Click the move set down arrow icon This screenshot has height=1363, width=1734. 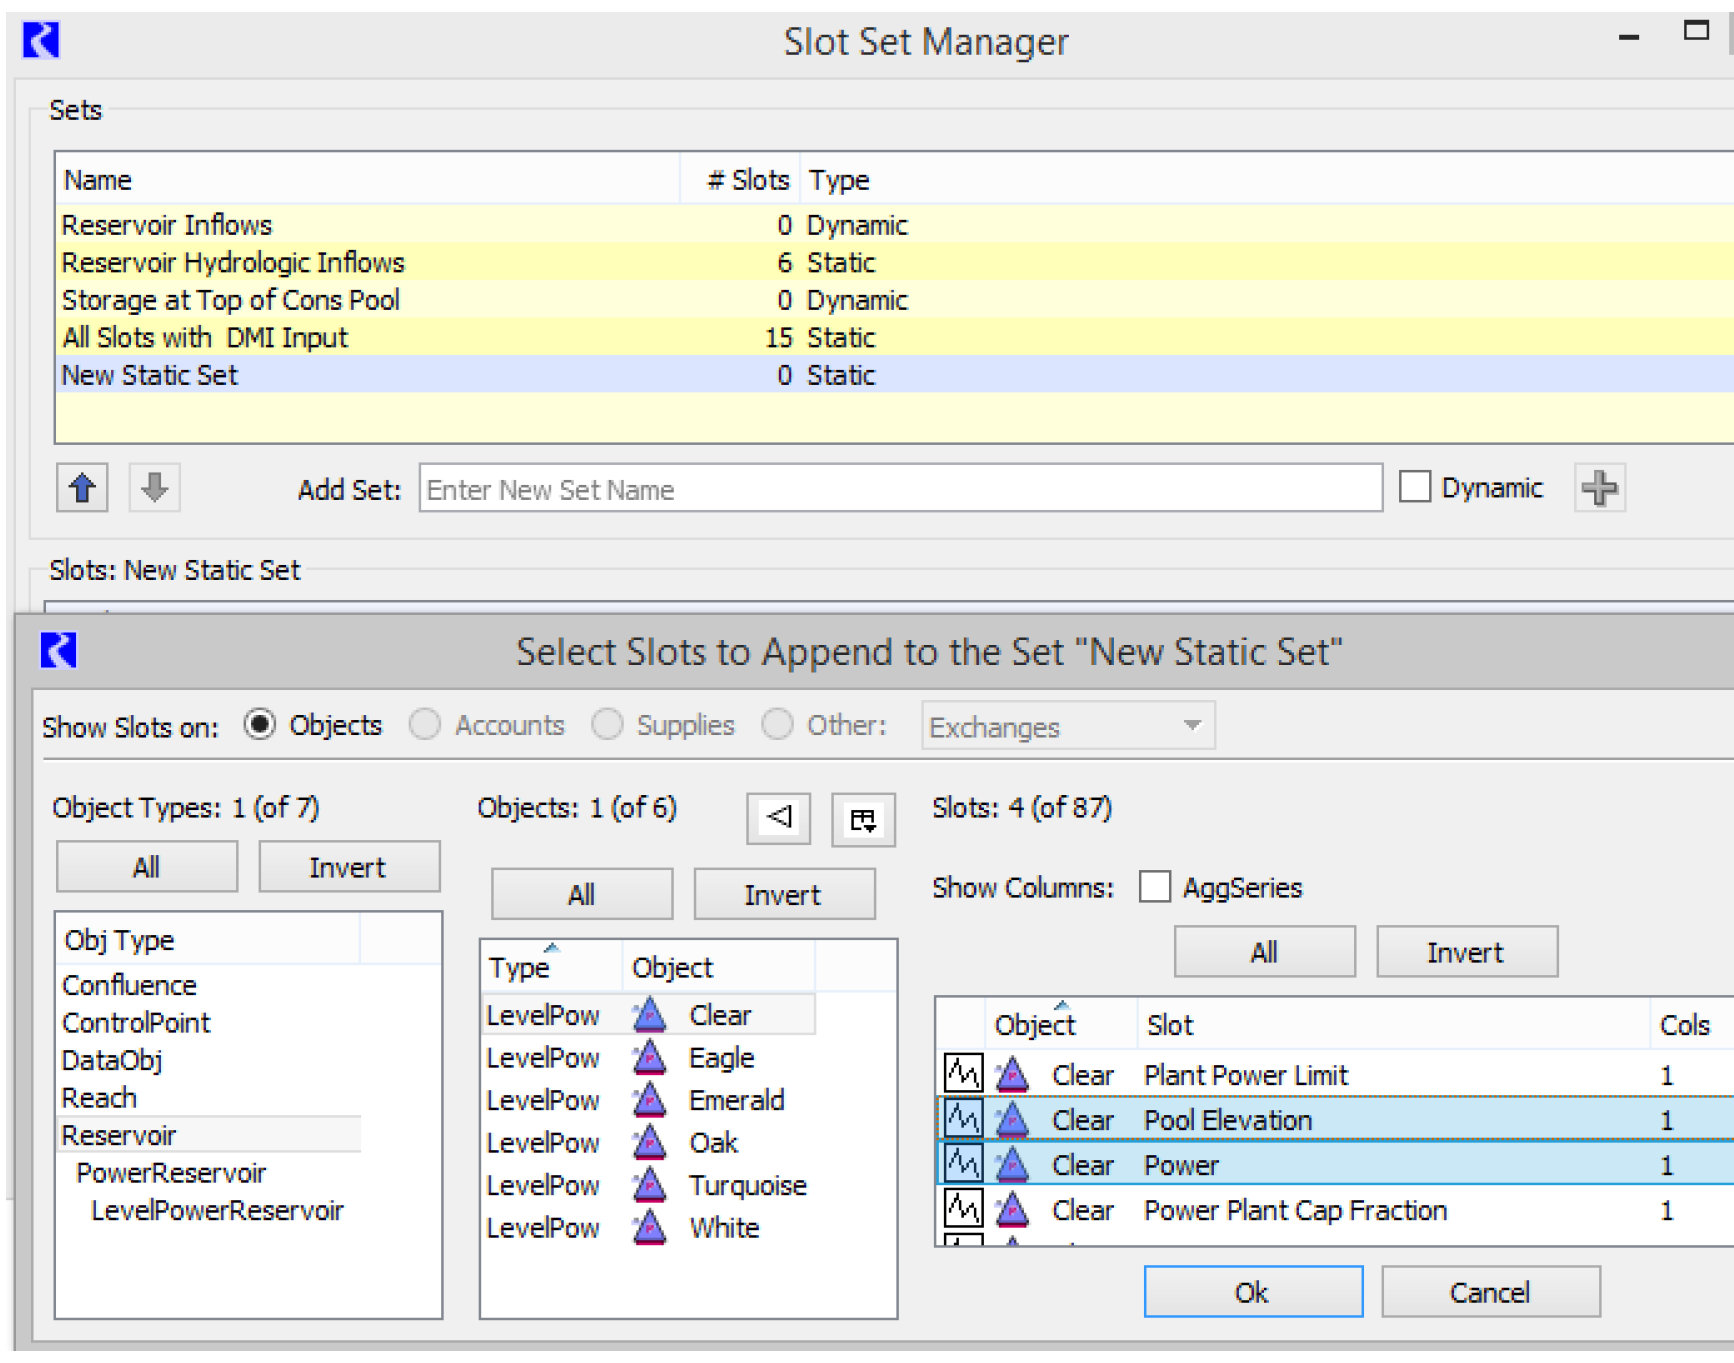pyautogui.click(x=155, y=488)
